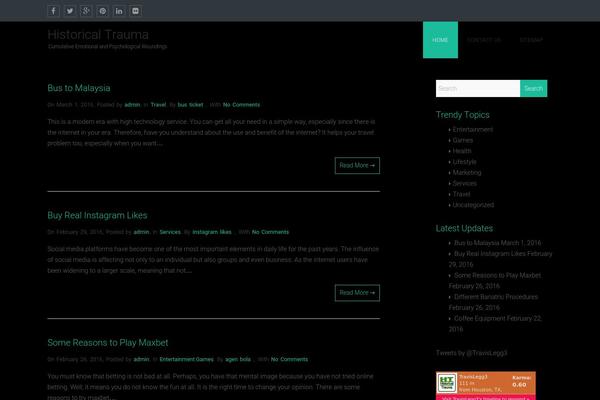
Task: Click the bus ticket tag link
Action: 190,105
